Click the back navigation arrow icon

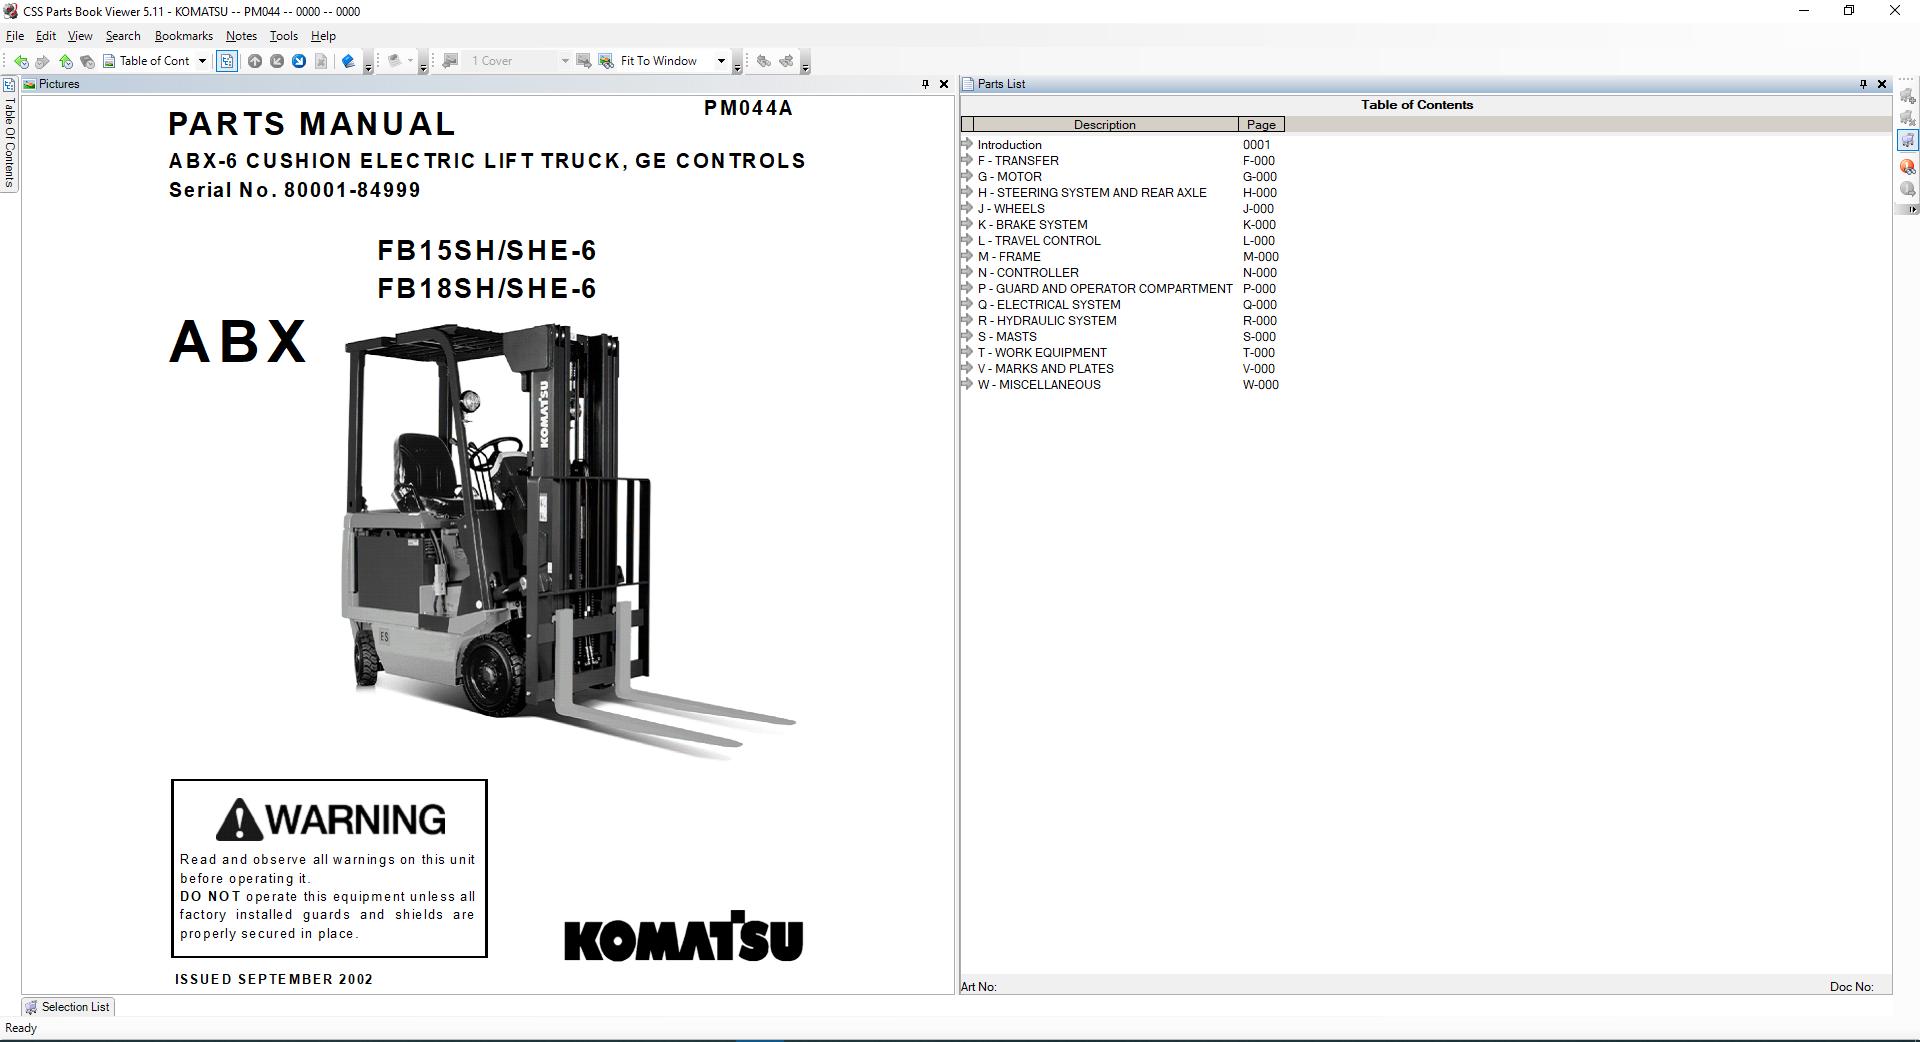point(20,61)
